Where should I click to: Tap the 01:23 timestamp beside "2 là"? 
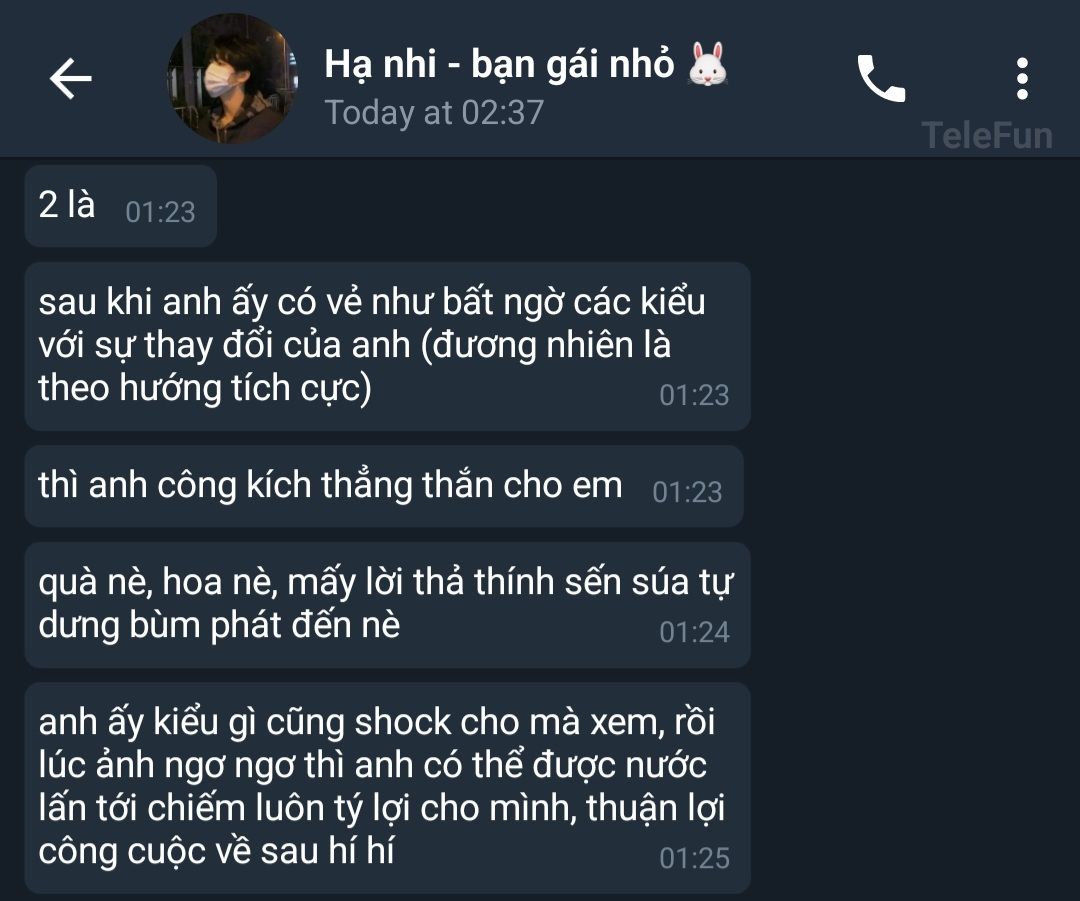point(160,212)
